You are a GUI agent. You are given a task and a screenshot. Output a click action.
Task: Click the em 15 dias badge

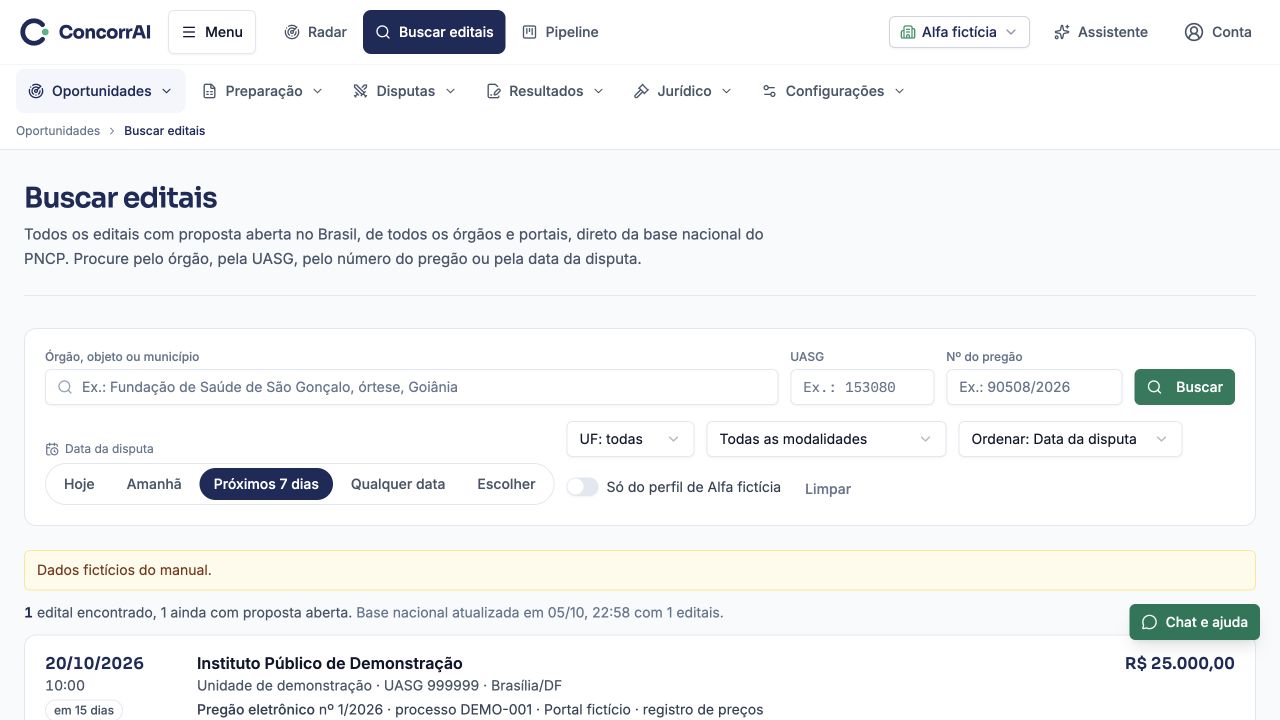pos(84,710)
